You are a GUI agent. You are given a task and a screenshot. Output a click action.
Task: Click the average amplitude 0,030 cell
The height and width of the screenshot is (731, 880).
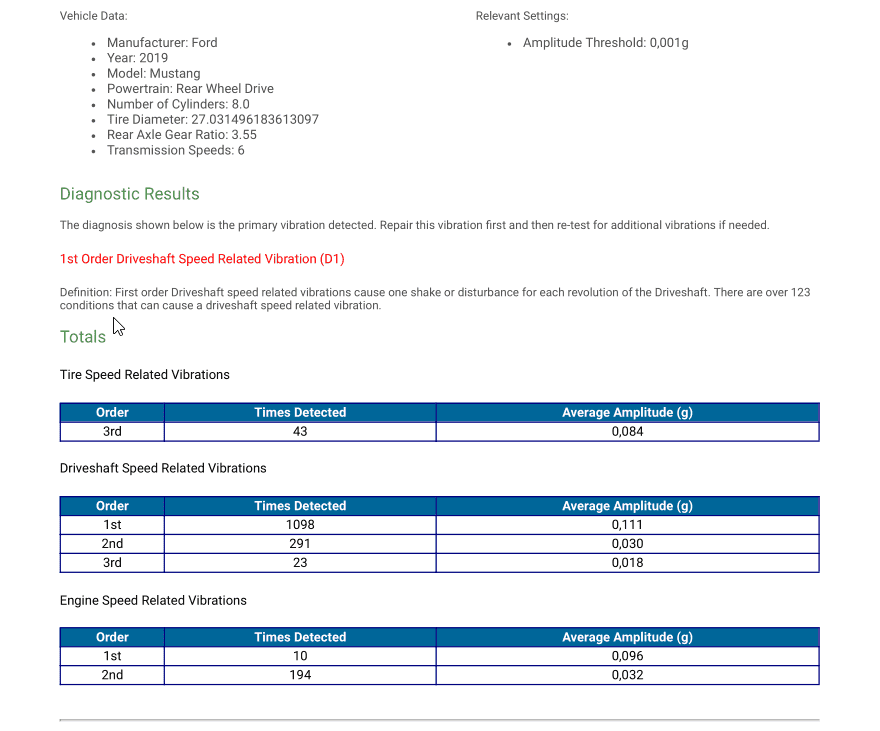pyautogui.click(x=627, y=544)
